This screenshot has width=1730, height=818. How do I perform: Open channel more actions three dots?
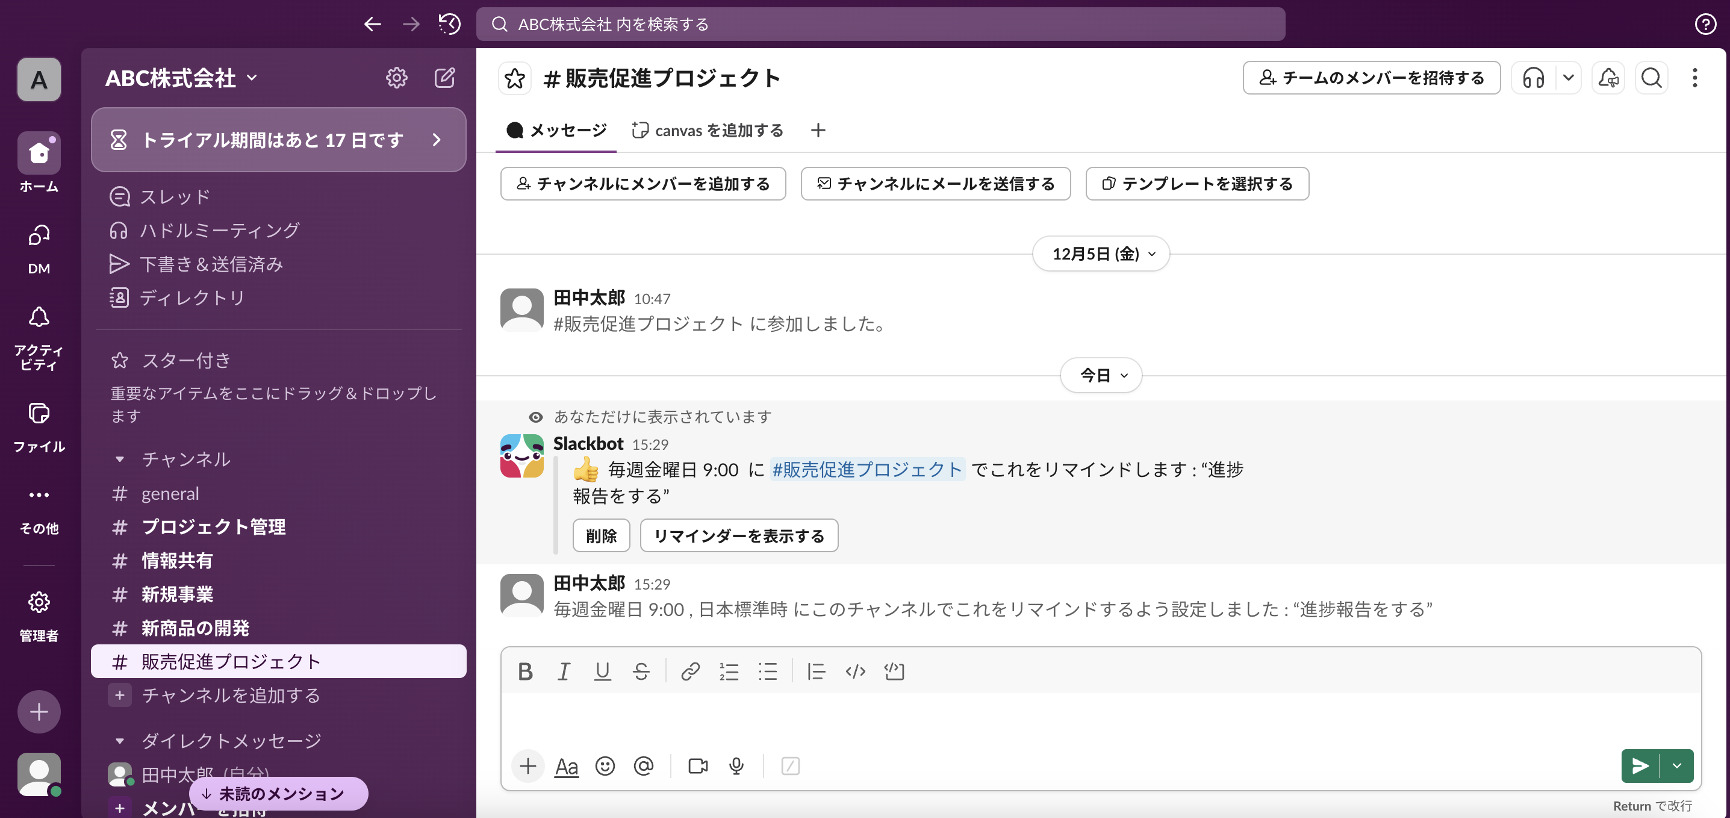click(x=1695, y=78)
